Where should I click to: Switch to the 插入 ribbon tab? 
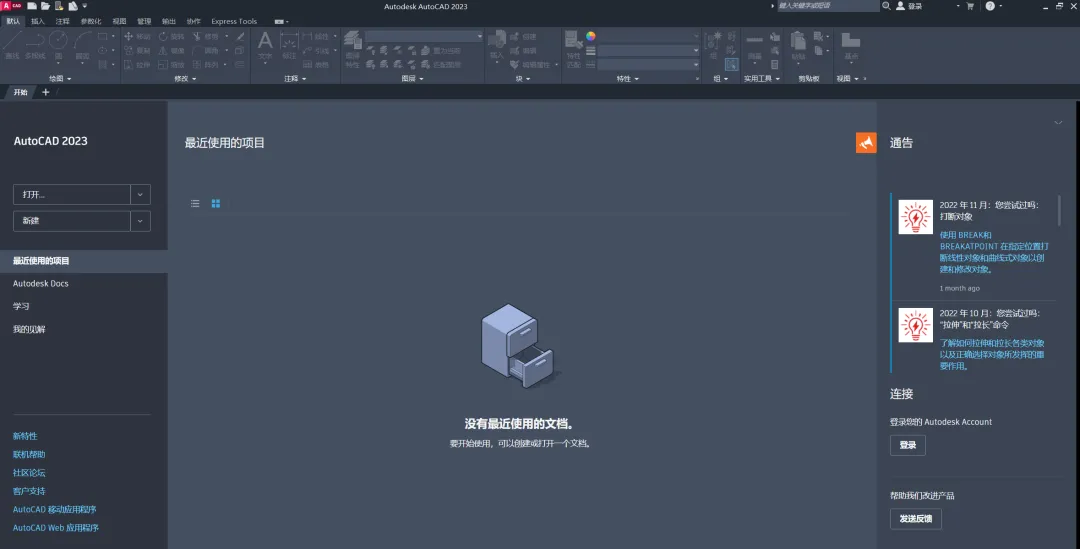[38, 21]
